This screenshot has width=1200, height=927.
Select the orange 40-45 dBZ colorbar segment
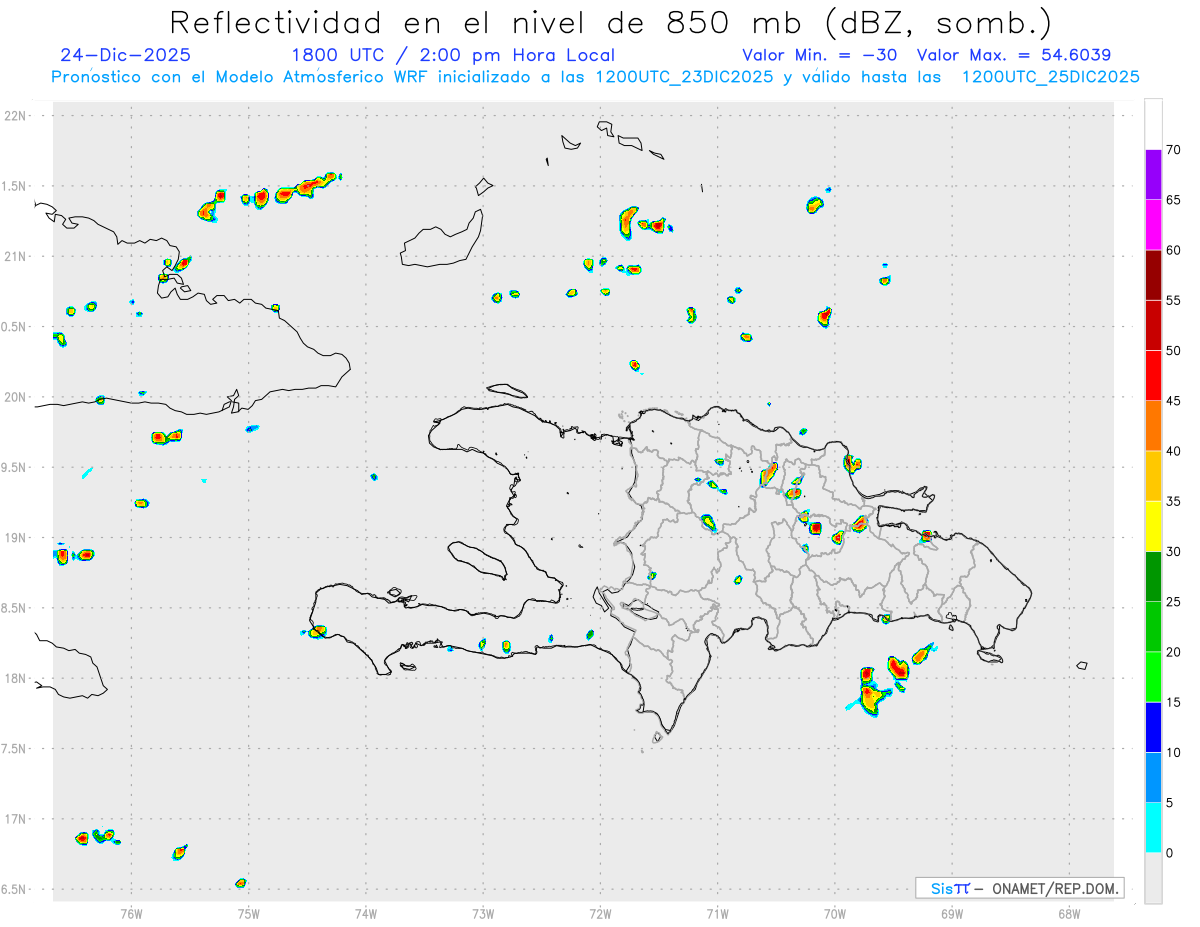(x=1153, y=426)
